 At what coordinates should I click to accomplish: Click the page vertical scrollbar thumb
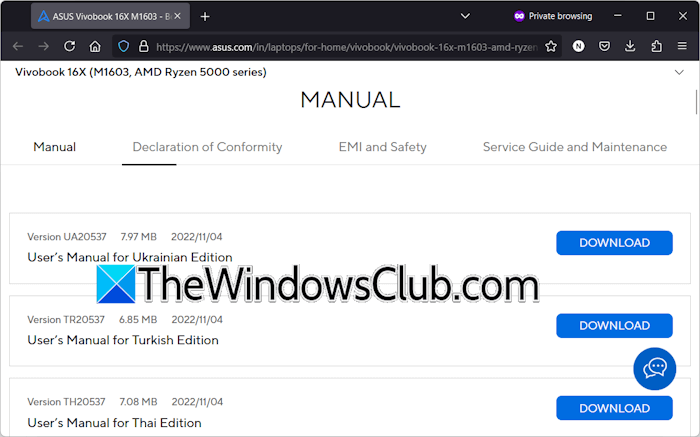tap(696, 102)
